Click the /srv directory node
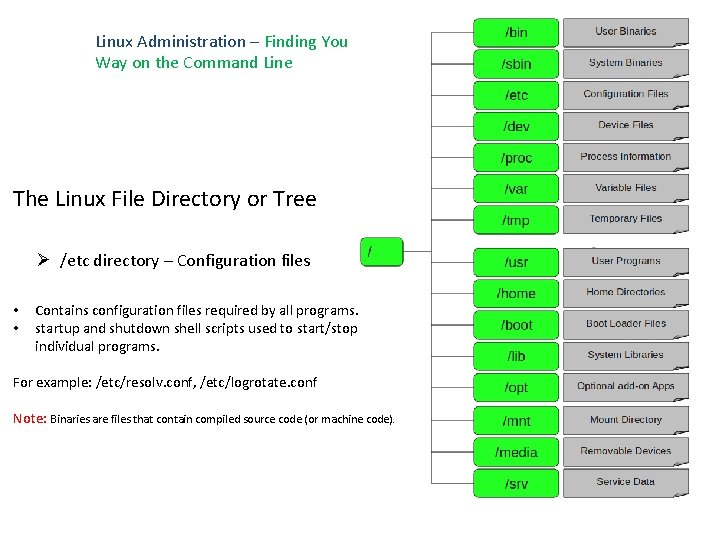 point(516,483)
